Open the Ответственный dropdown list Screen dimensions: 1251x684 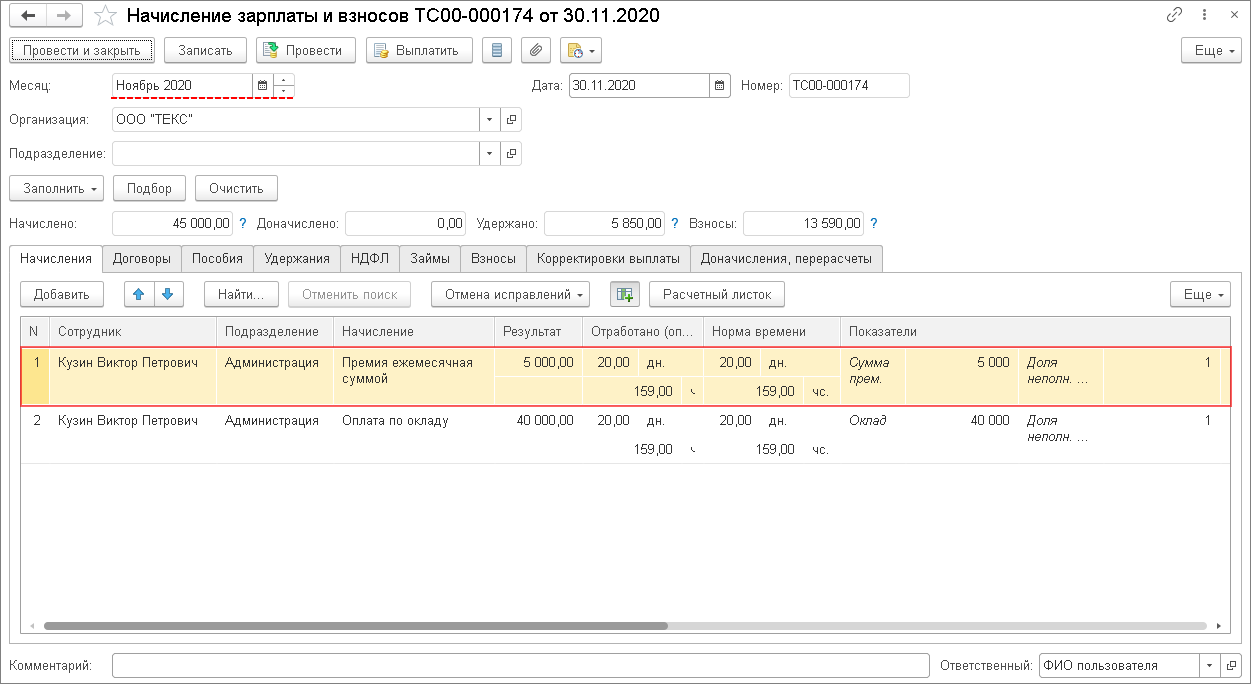click(1209, 665)
